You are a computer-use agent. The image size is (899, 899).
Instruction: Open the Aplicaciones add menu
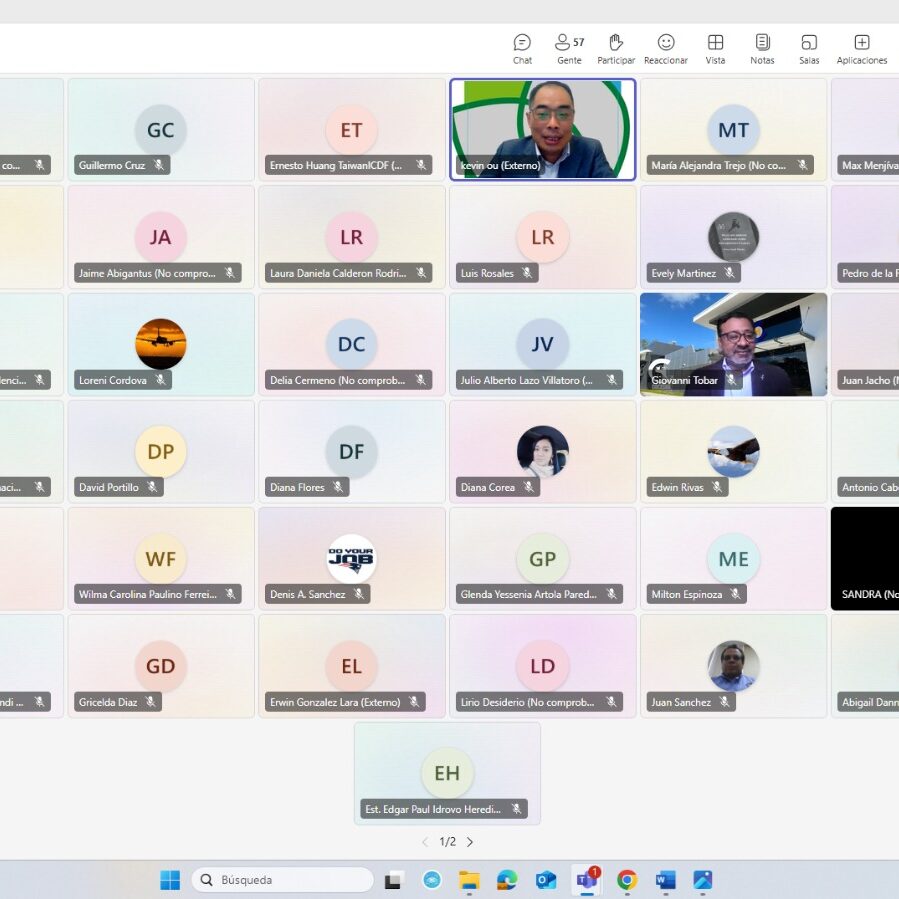click(861, 47)
